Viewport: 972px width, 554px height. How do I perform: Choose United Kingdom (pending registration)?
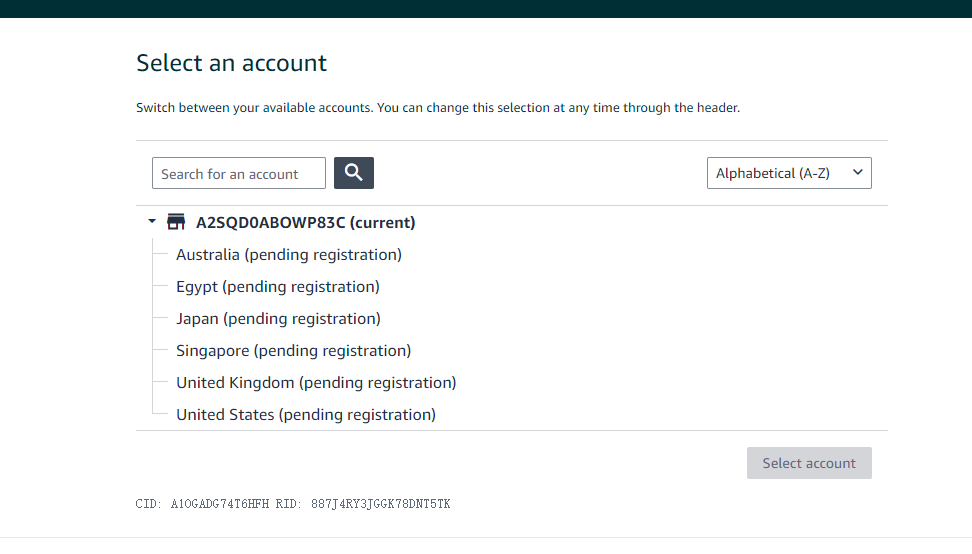(316, 382)
